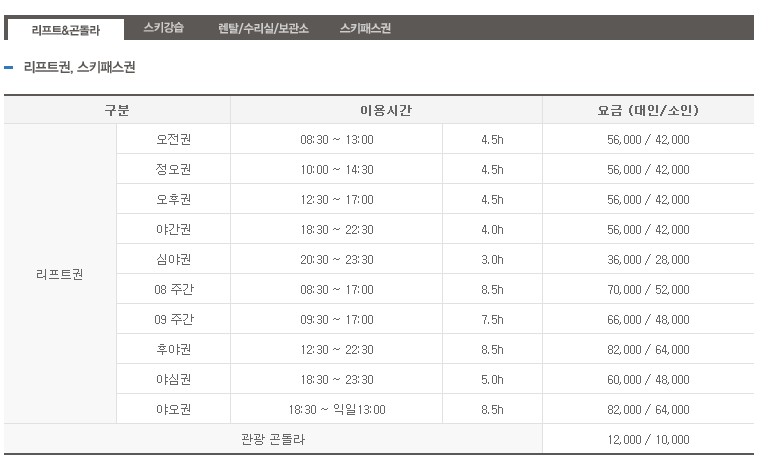Click the 요금 (대인/소인) column header

647,110
